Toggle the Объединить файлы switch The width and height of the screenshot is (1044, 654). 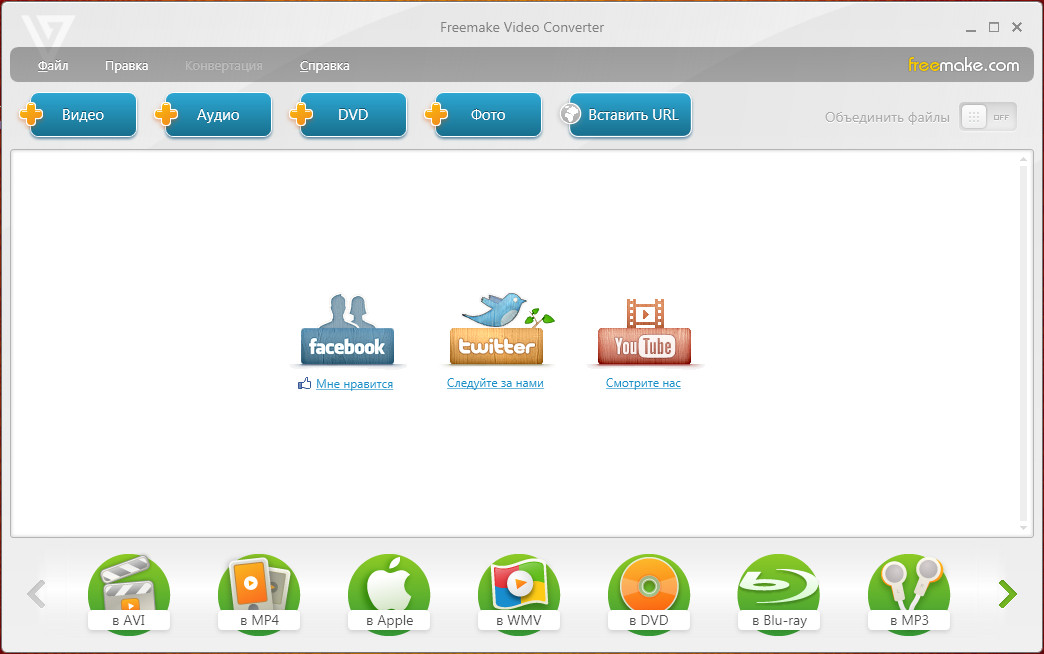click(987, 116)
